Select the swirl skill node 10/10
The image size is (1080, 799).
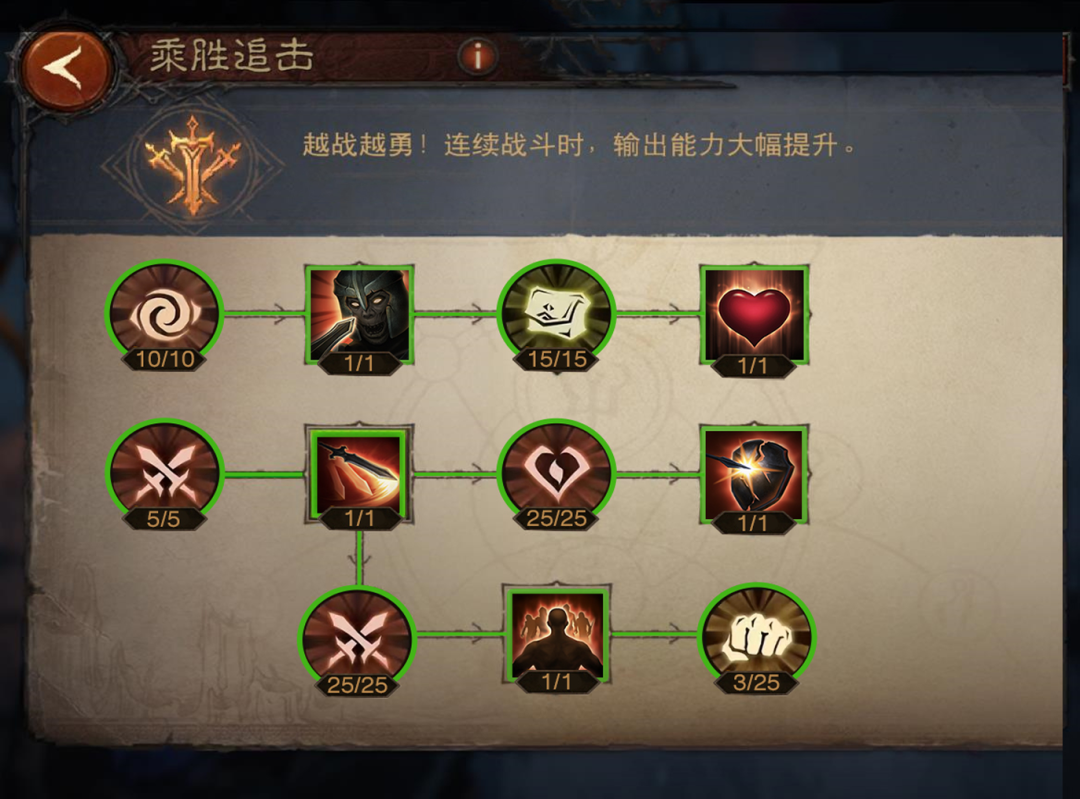[165, 315]
